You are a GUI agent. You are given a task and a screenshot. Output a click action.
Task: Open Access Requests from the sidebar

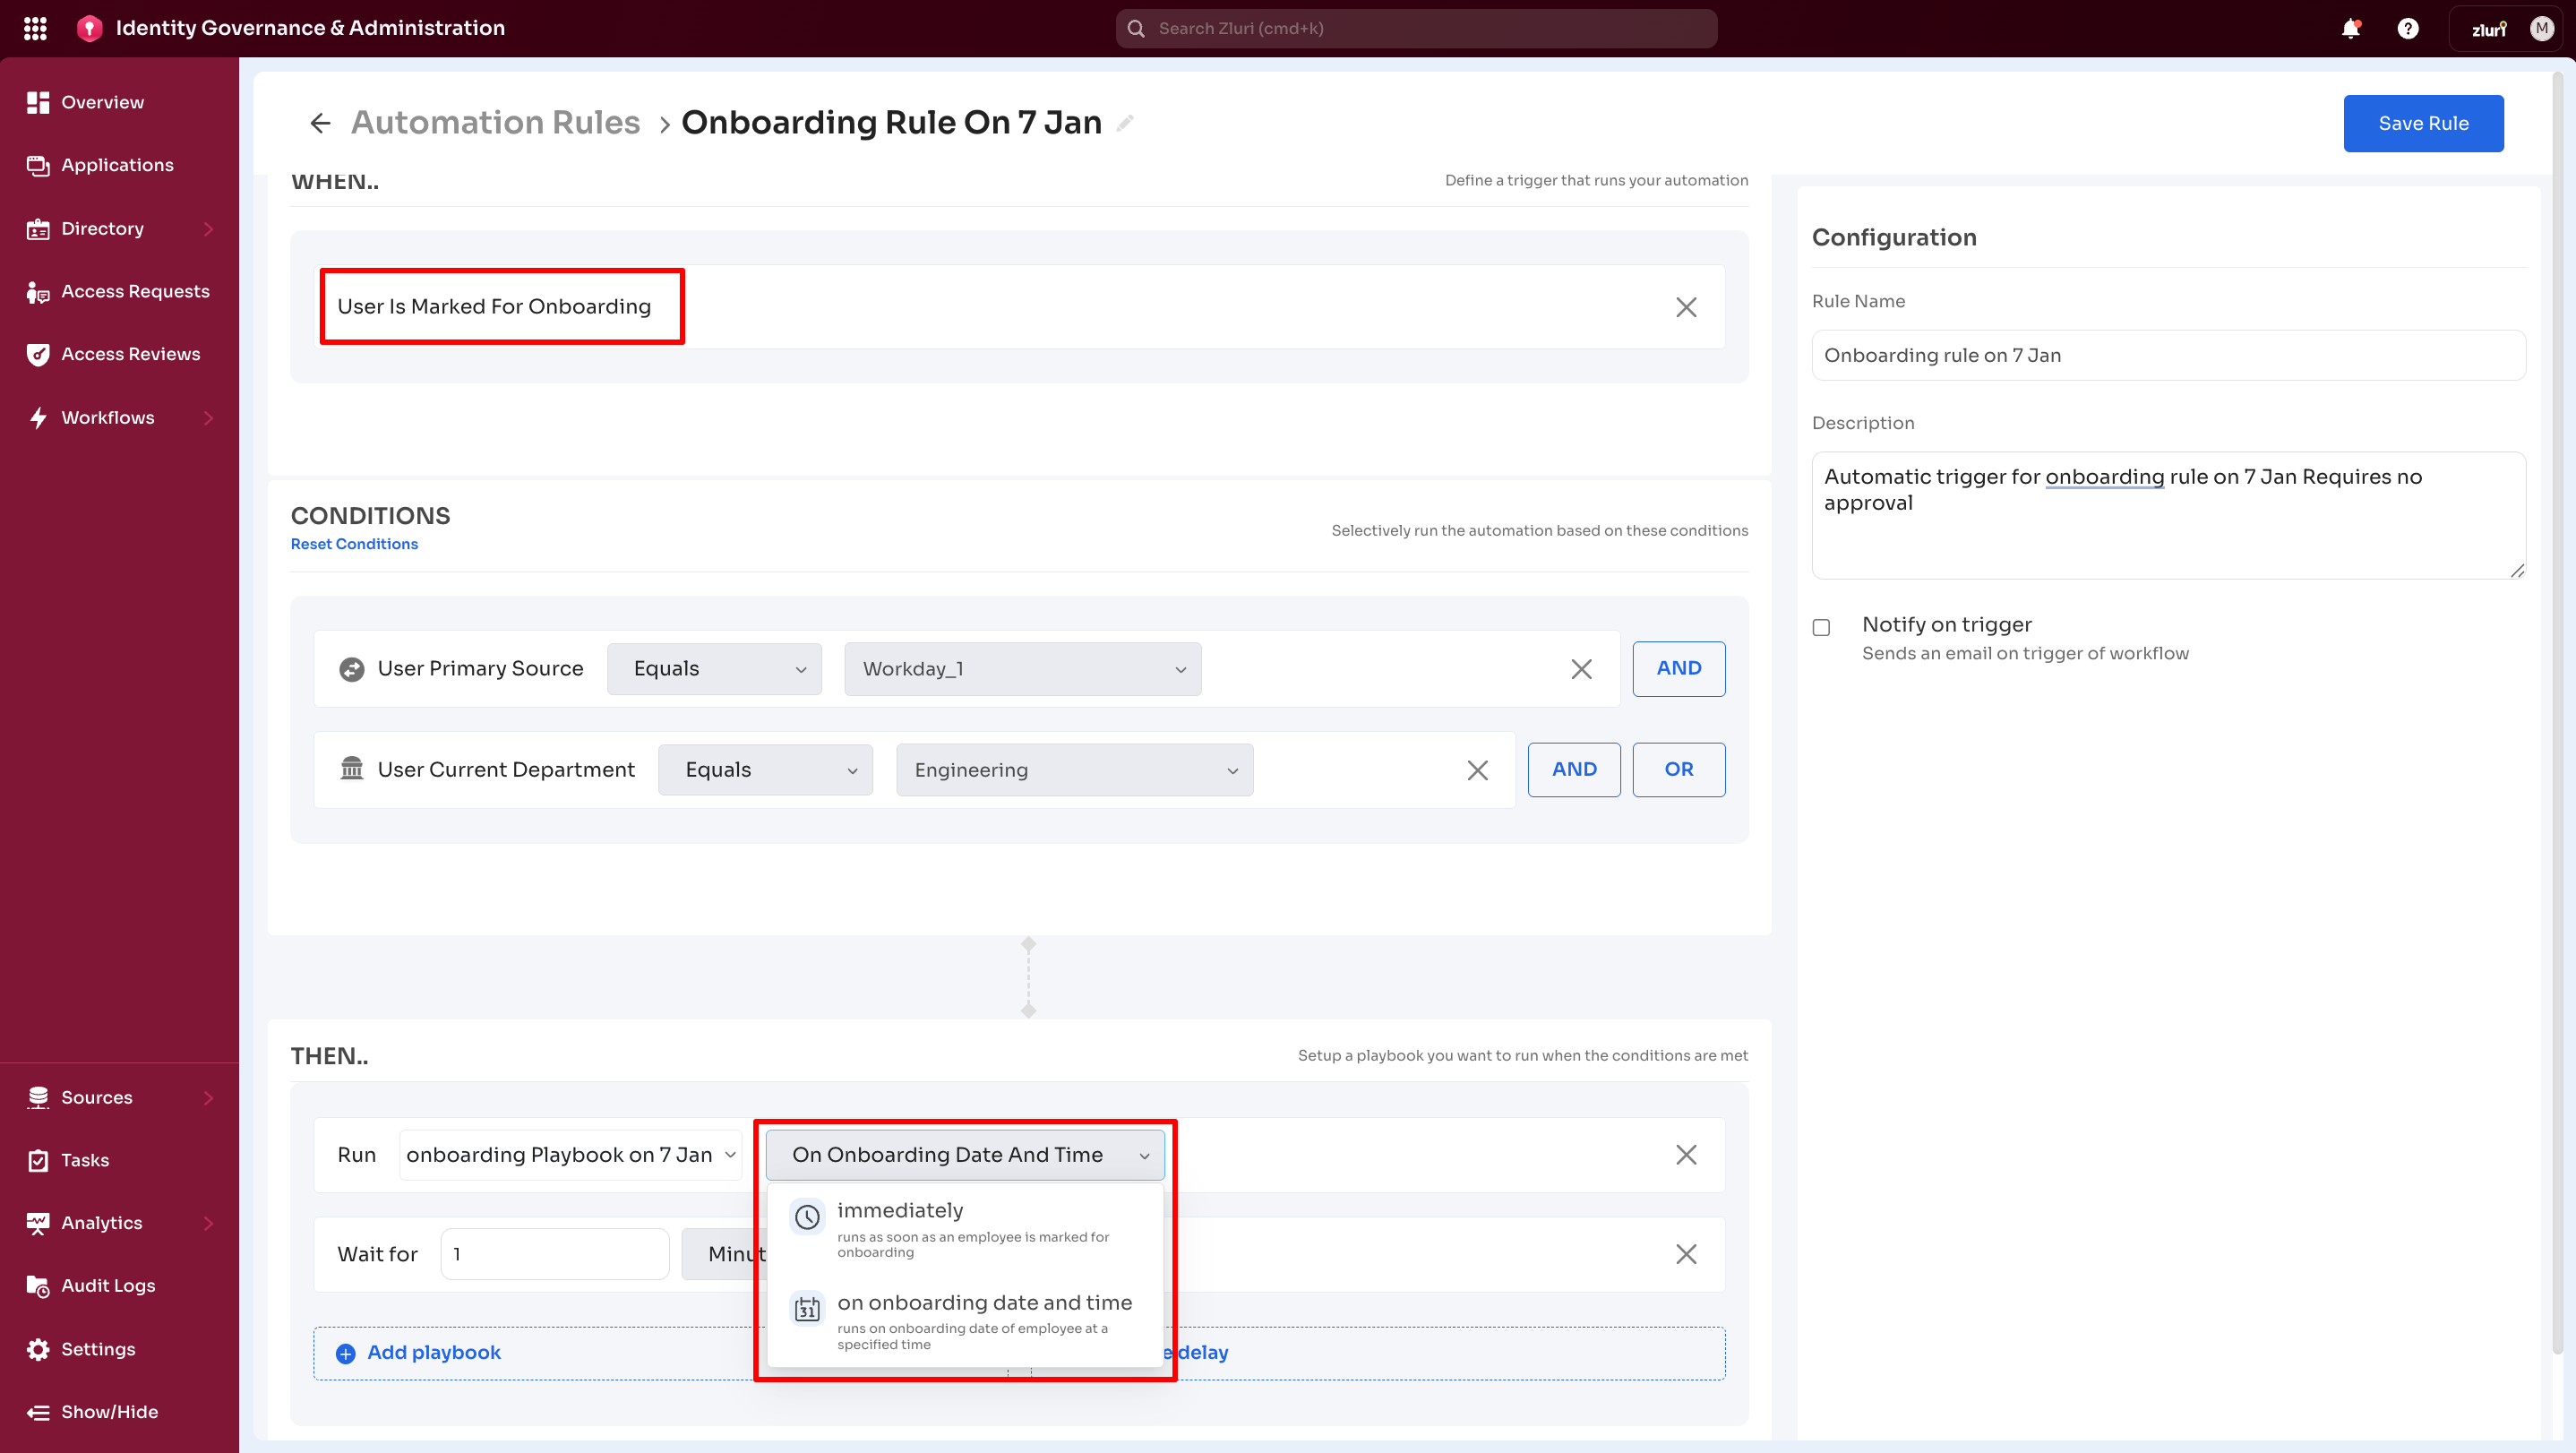pos(134,291)
